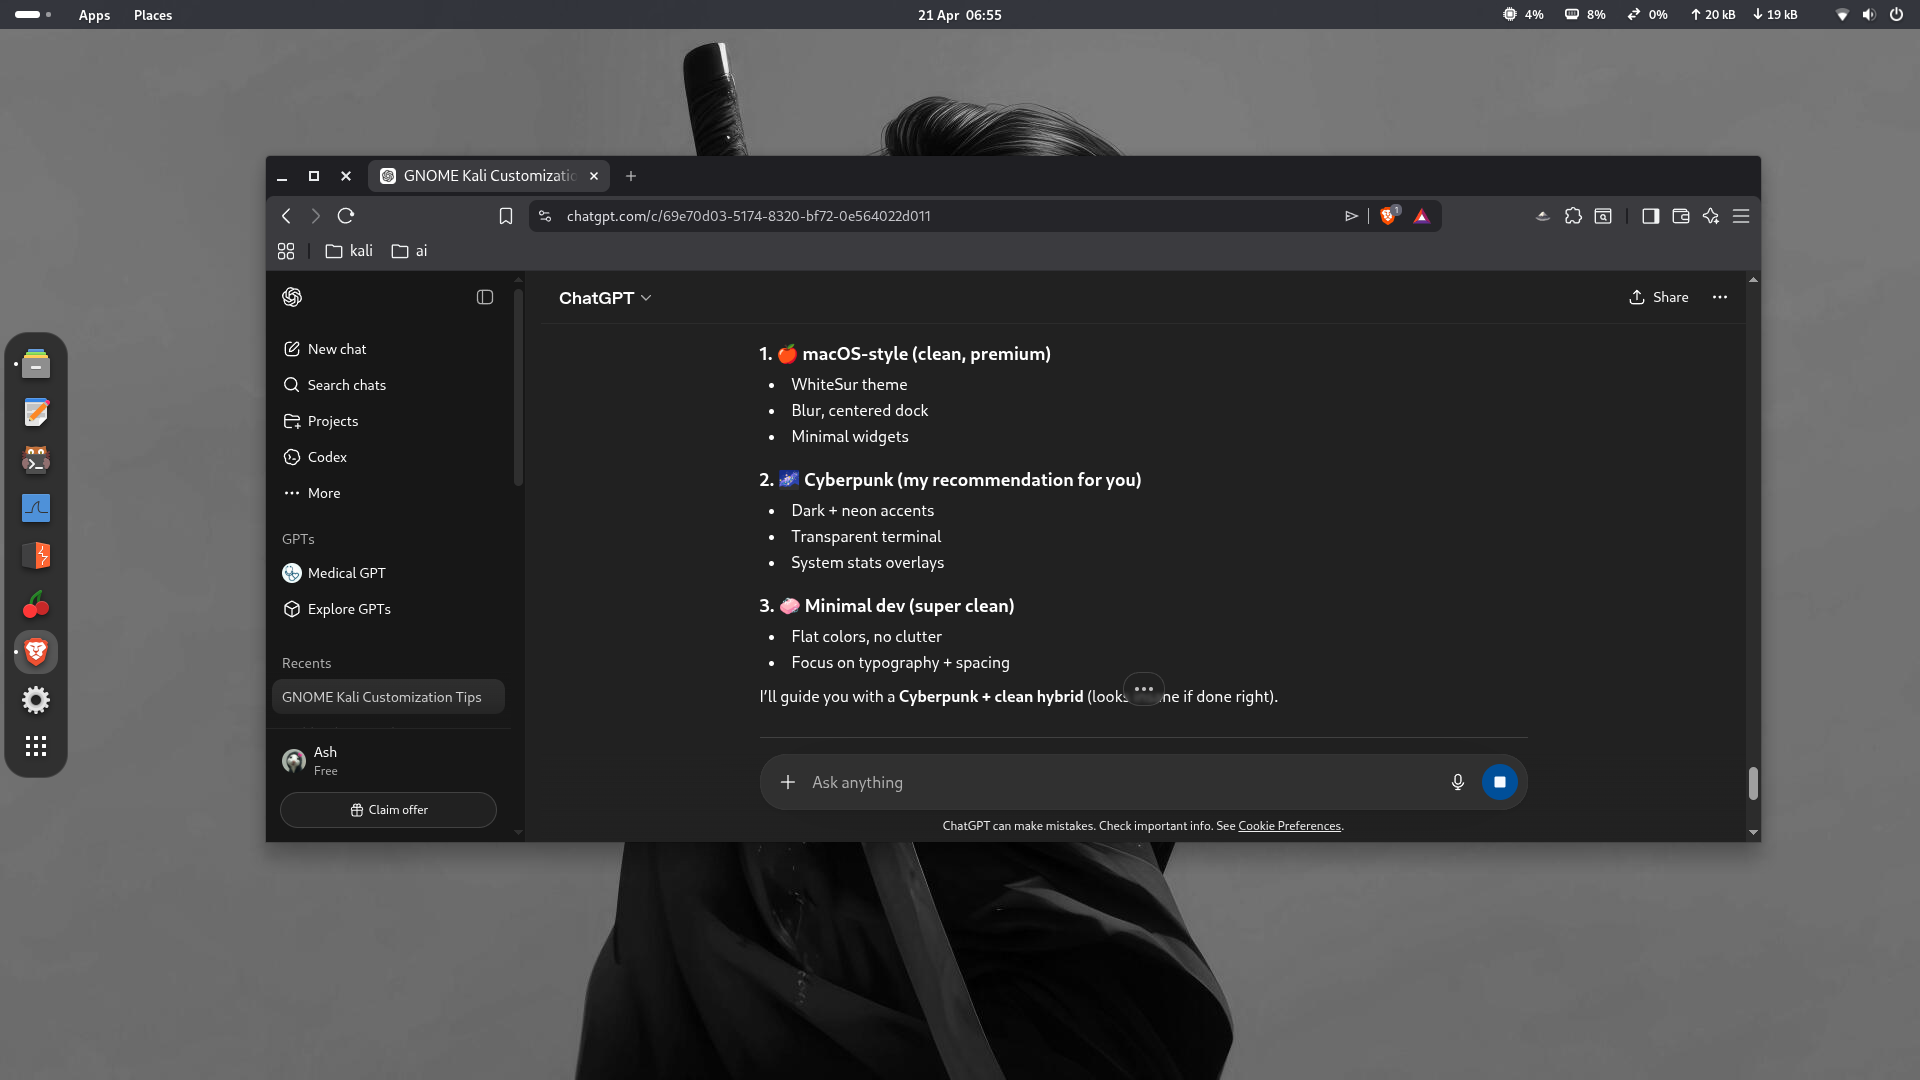This screenshot has height=1080, width=1920.
Task: Reload the current page
Action: pos(346,216)
